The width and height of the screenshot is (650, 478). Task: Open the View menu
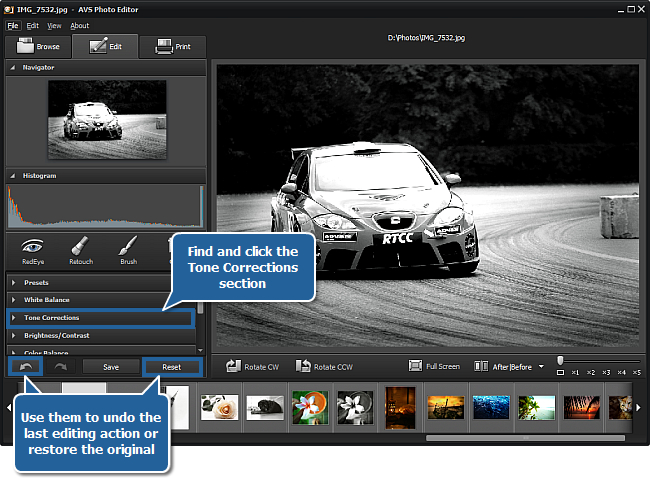pyautogui.click(x=54, y=26)
